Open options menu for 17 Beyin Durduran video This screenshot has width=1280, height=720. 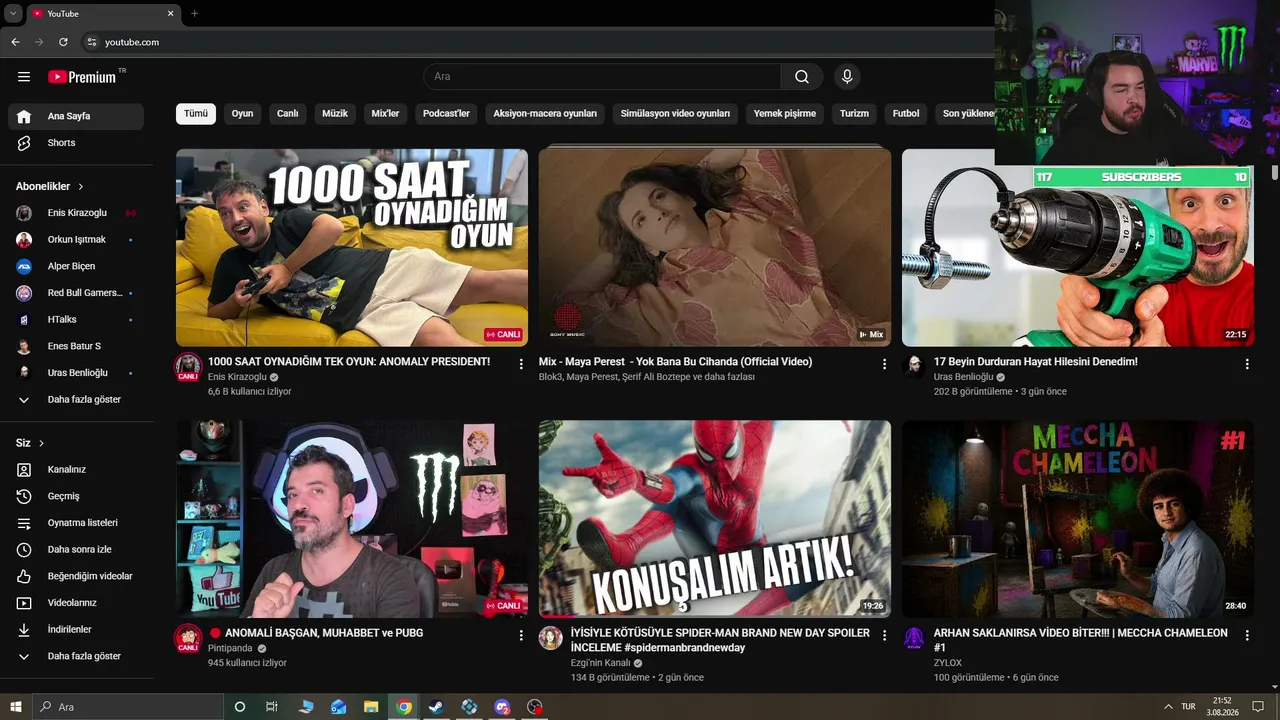[1247, 364]
